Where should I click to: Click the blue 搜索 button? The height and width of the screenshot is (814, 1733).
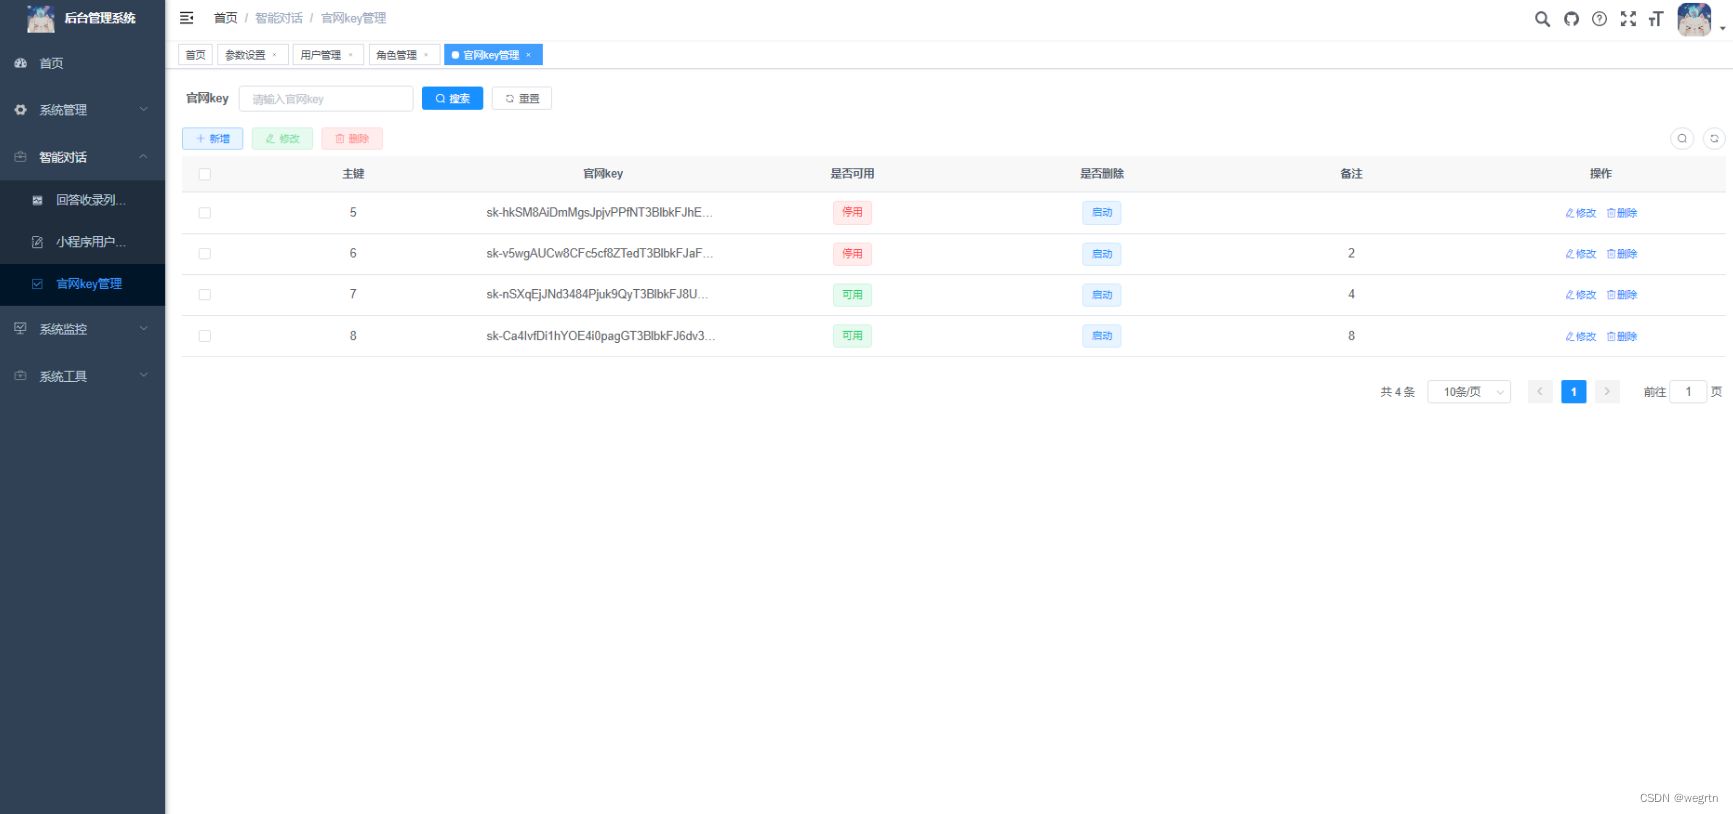coord(452,98)
